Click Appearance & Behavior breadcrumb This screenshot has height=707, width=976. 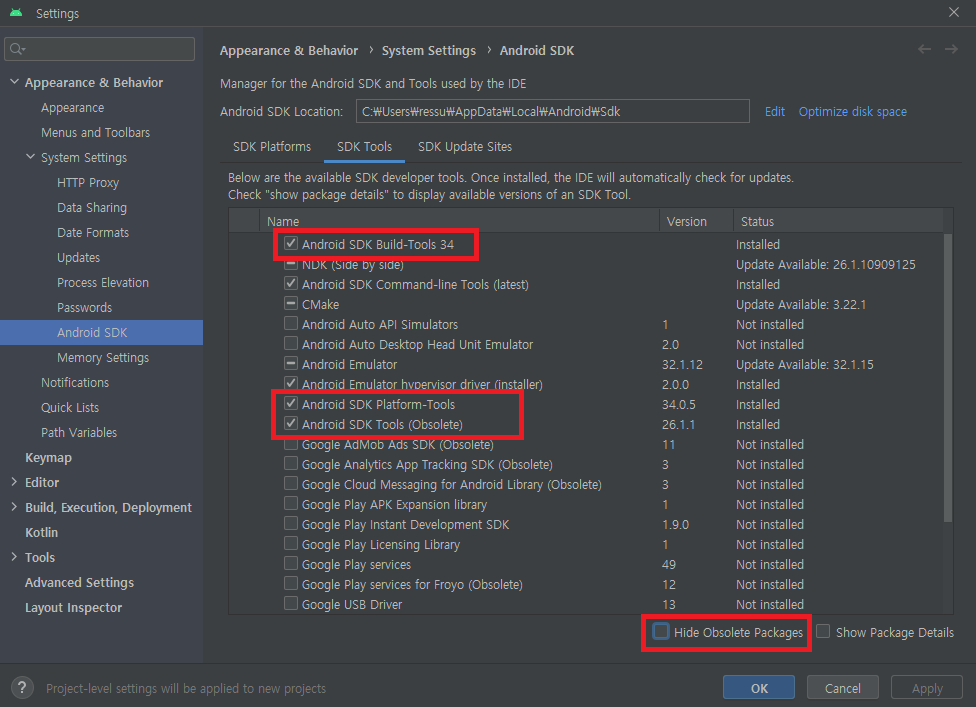(289, 50)
